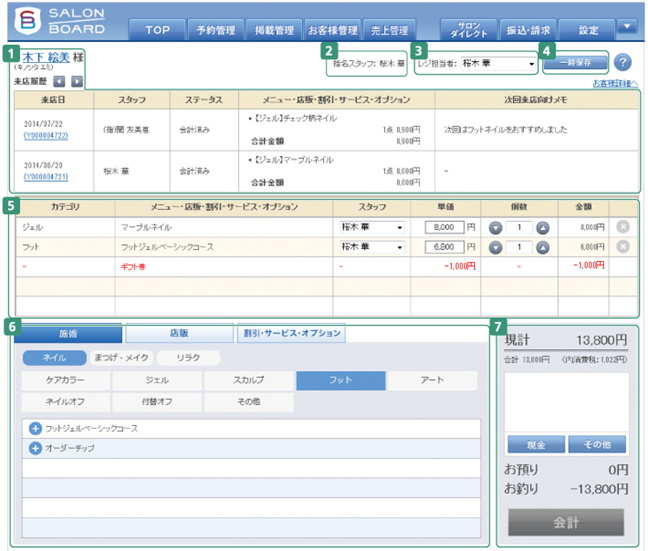Image resolution: width=648 pixels, height=551 pixels.
Task: Open staff dropdown in マーブルネイル row
Action: 371,227
